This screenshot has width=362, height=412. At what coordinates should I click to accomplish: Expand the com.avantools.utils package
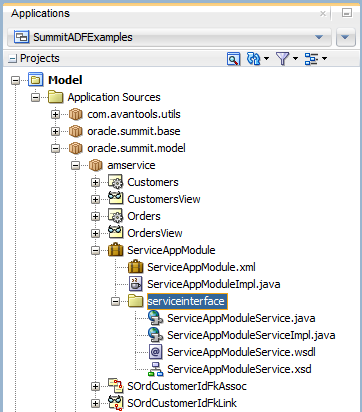point(55,114)
